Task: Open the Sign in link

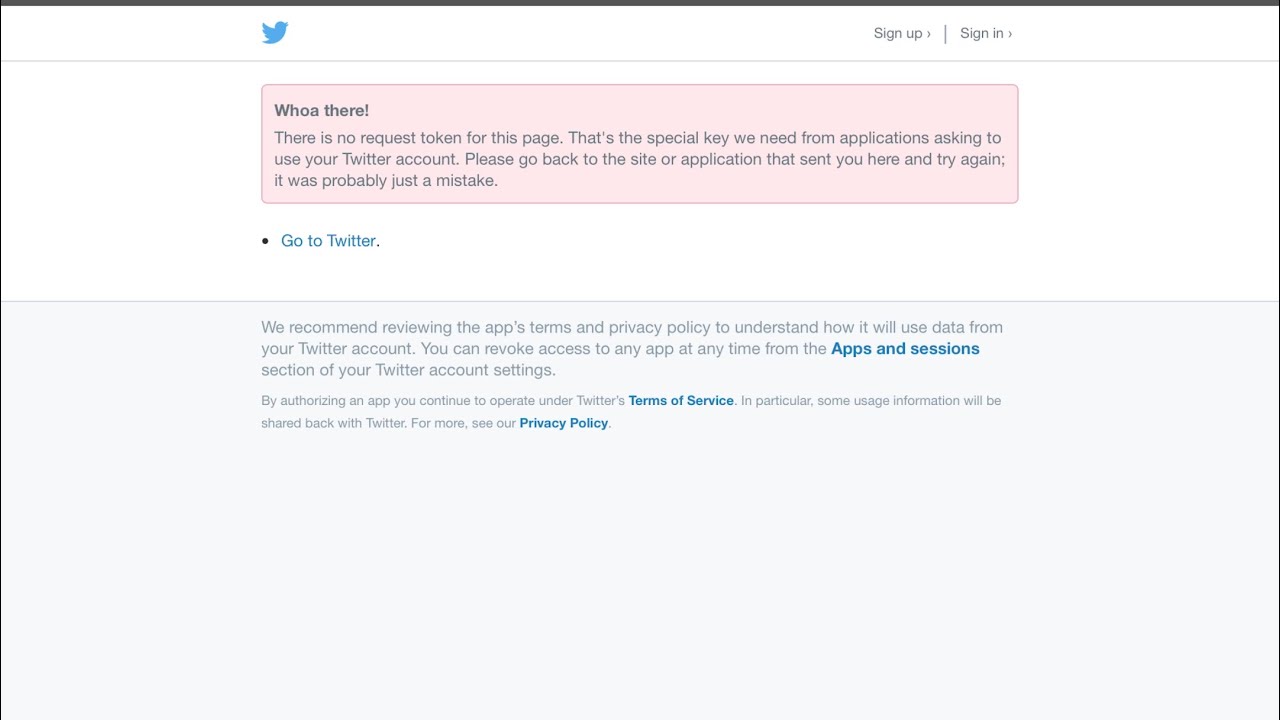Action: tap(986, 33)
